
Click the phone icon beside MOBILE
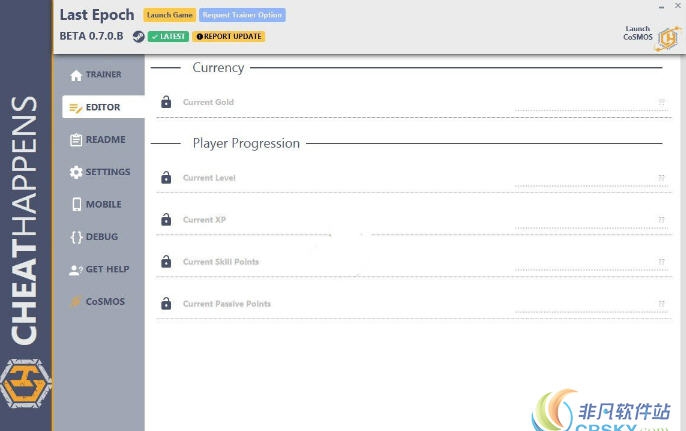click(x=77, y=204)
